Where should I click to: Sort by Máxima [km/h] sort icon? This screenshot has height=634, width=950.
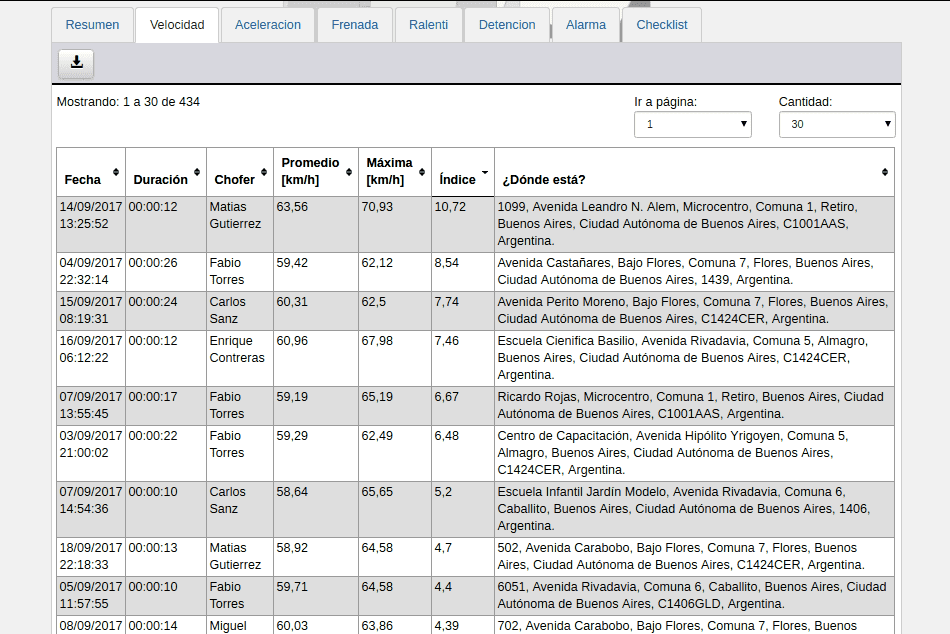422,172
